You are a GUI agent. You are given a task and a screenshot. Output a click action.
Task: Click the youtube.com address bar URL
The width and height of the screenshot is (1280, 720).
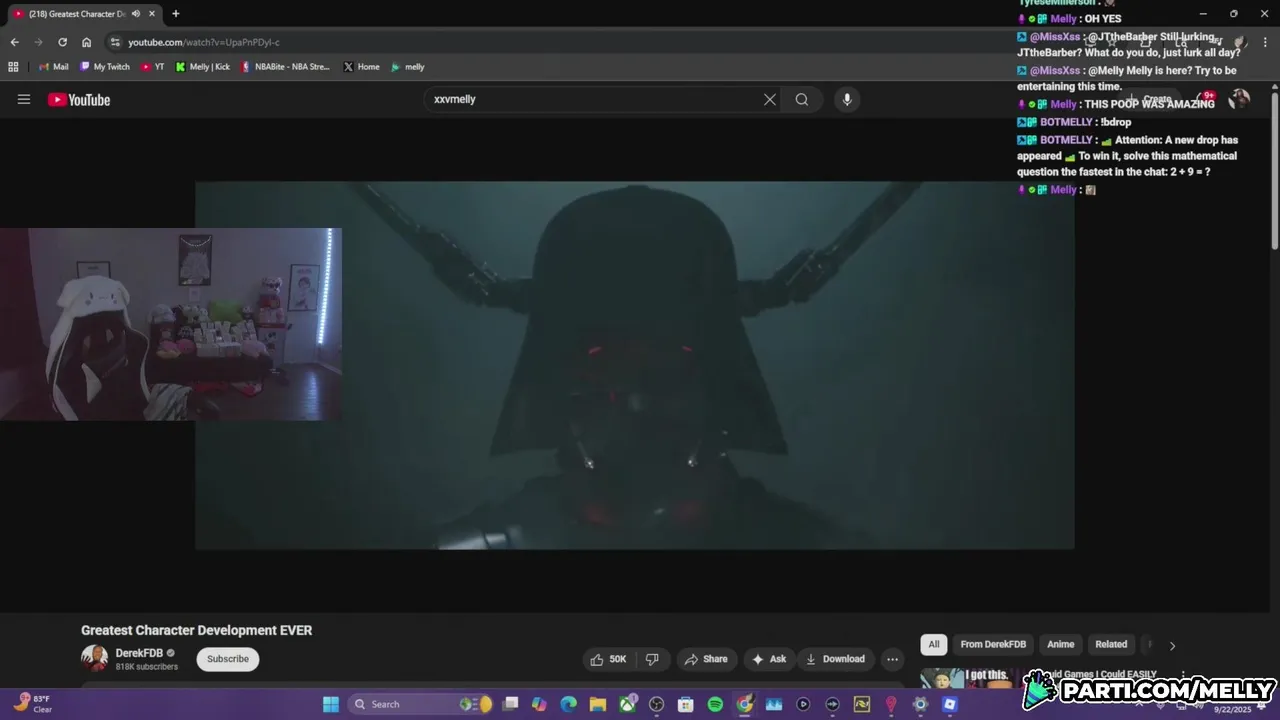click(x=204, y=42)
